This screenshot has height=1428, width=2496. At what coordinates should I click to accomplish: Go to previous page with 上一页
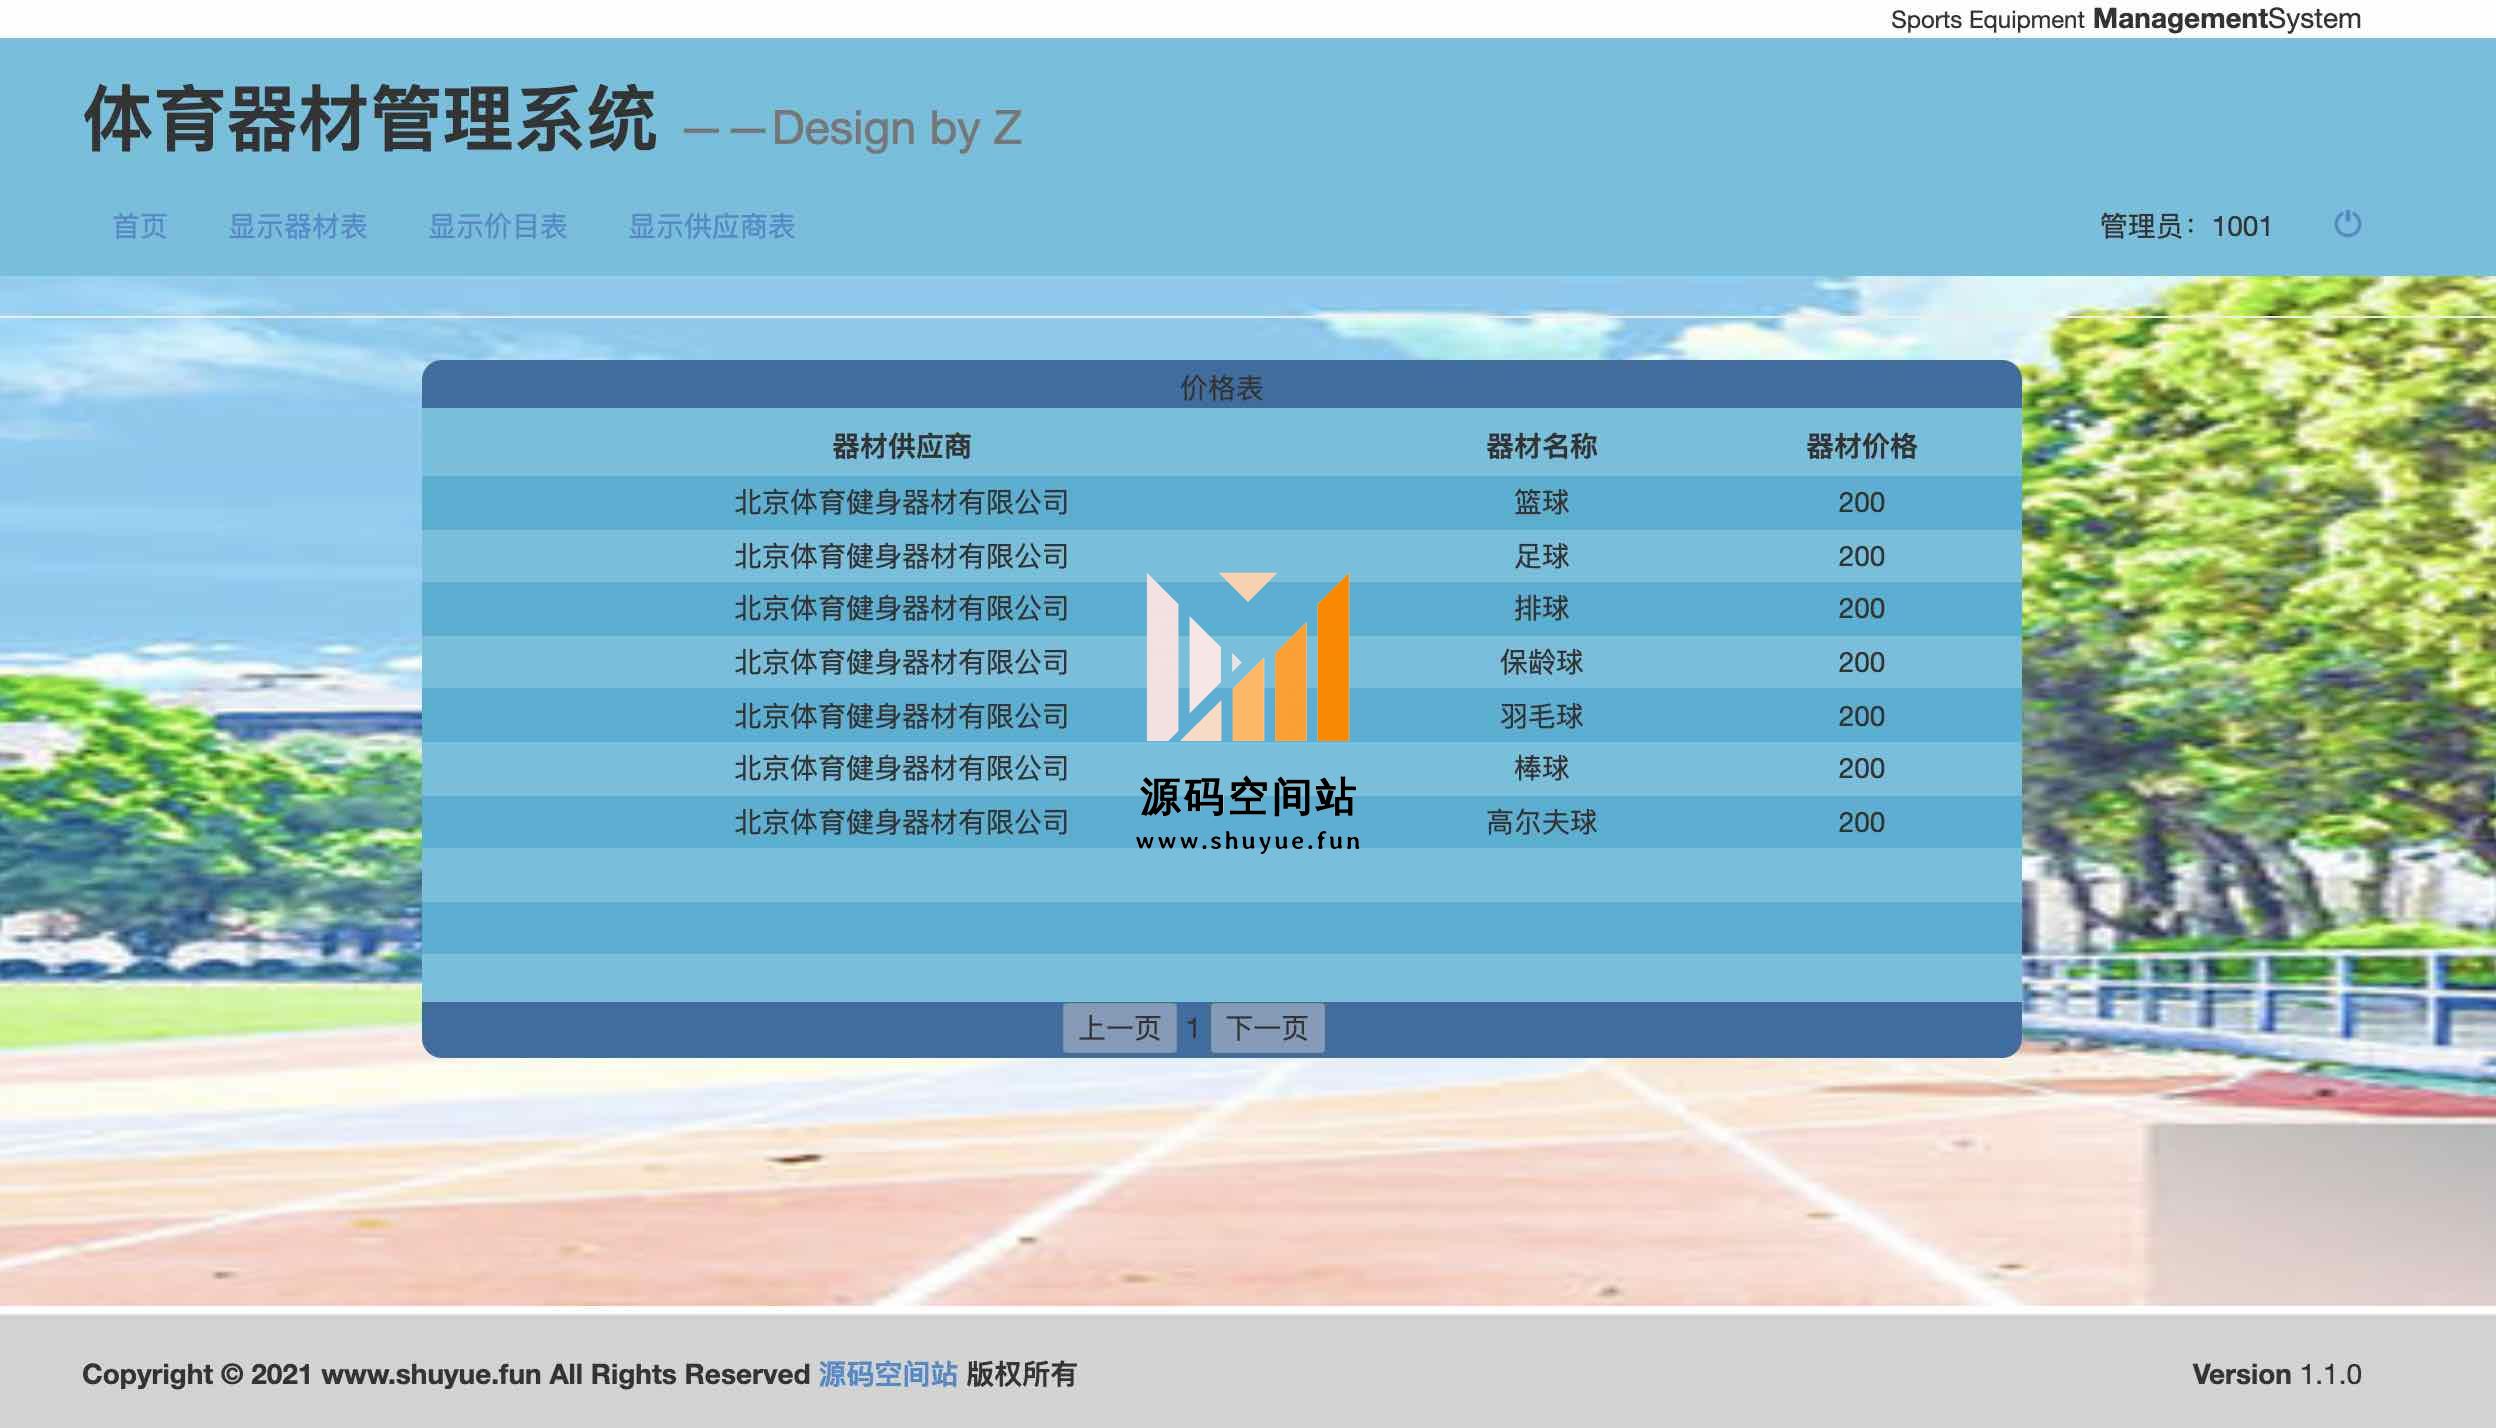click(1119, 1028)
